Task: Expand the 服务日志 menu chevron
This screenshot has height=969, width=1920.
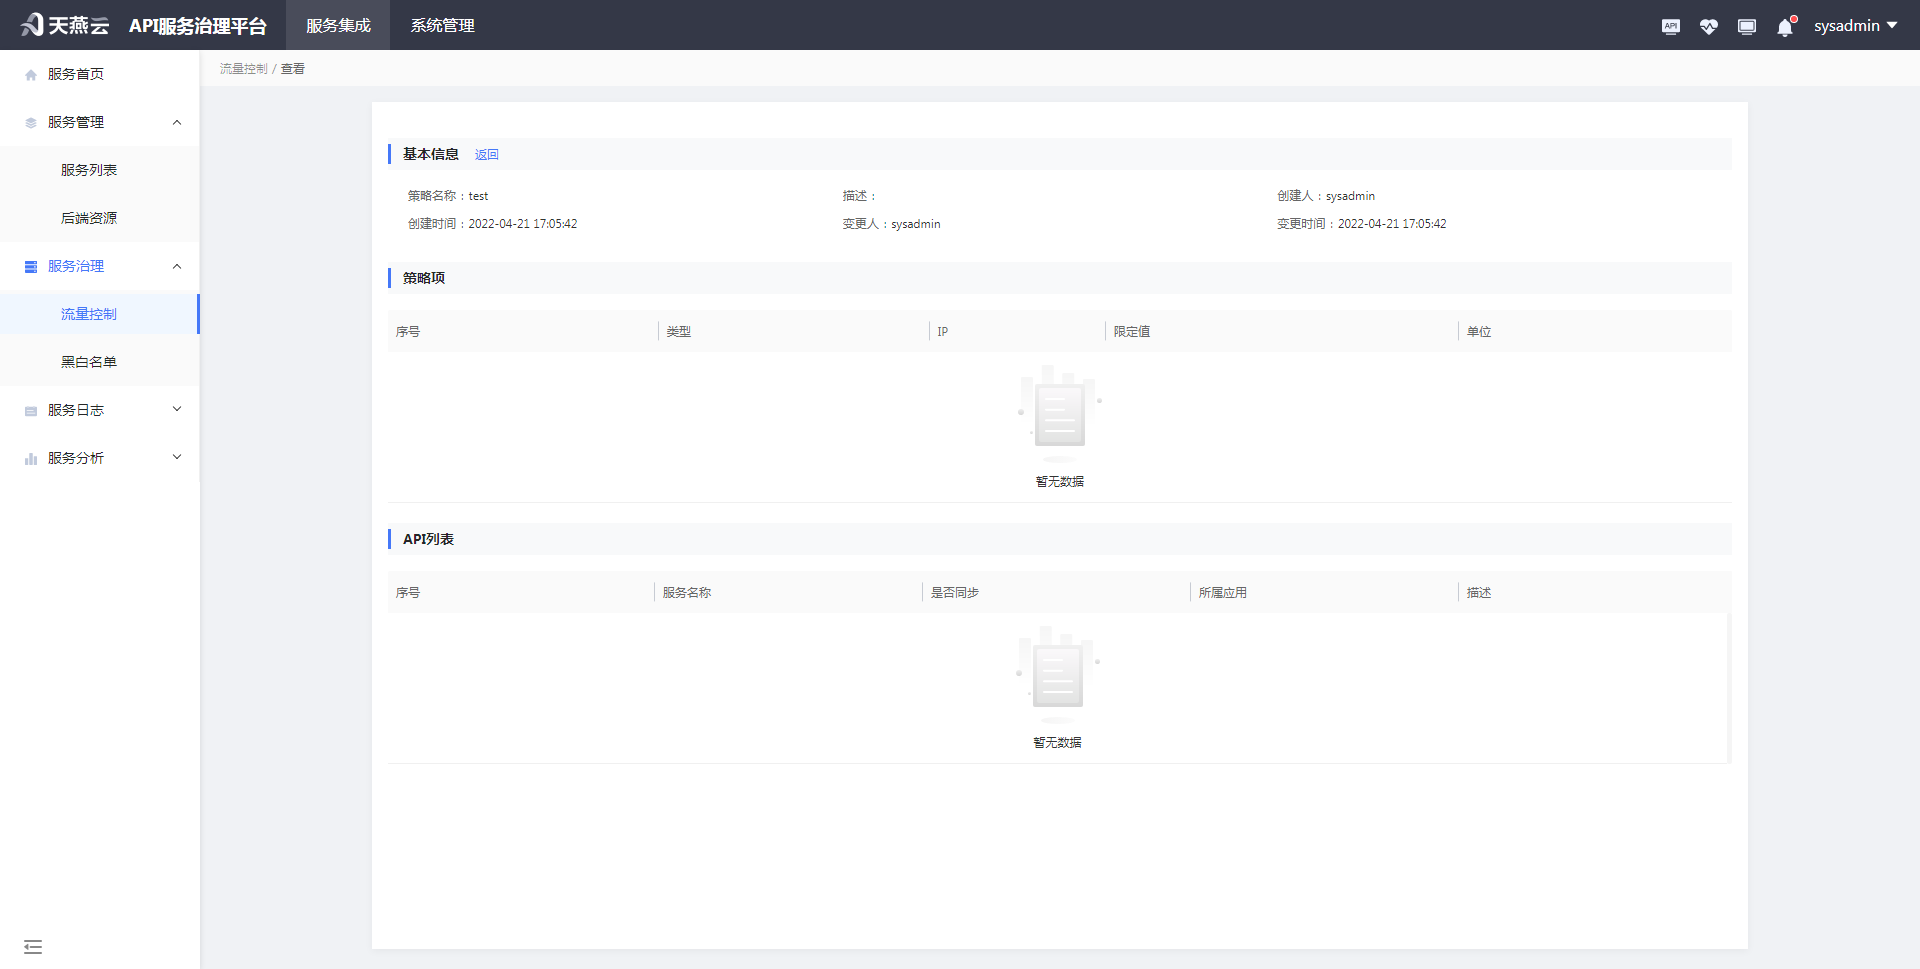Action: 177,409
